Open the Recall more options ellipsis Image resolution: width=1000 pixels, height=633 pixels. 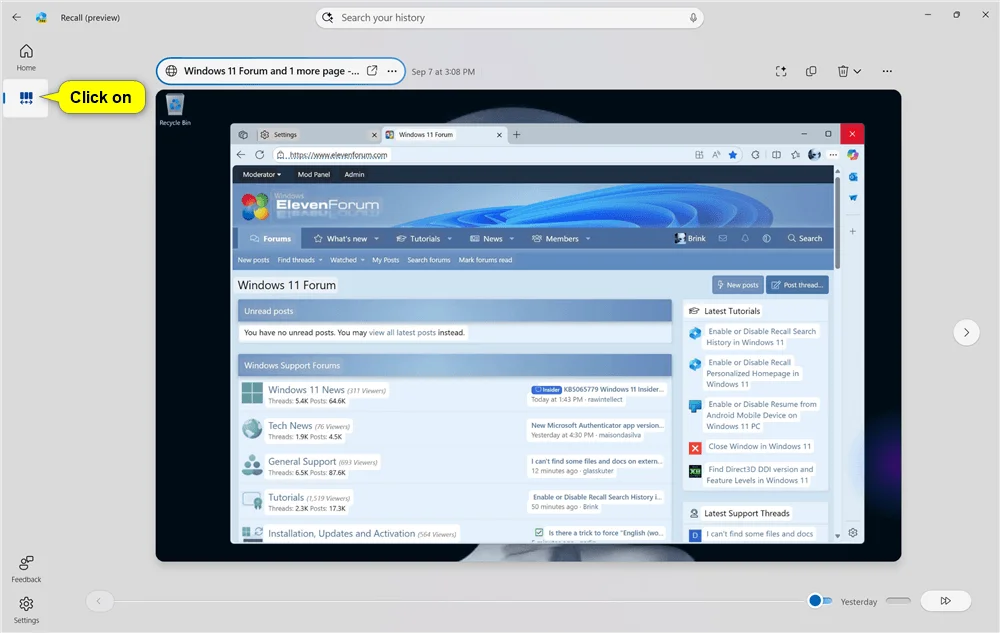(887, 71)
